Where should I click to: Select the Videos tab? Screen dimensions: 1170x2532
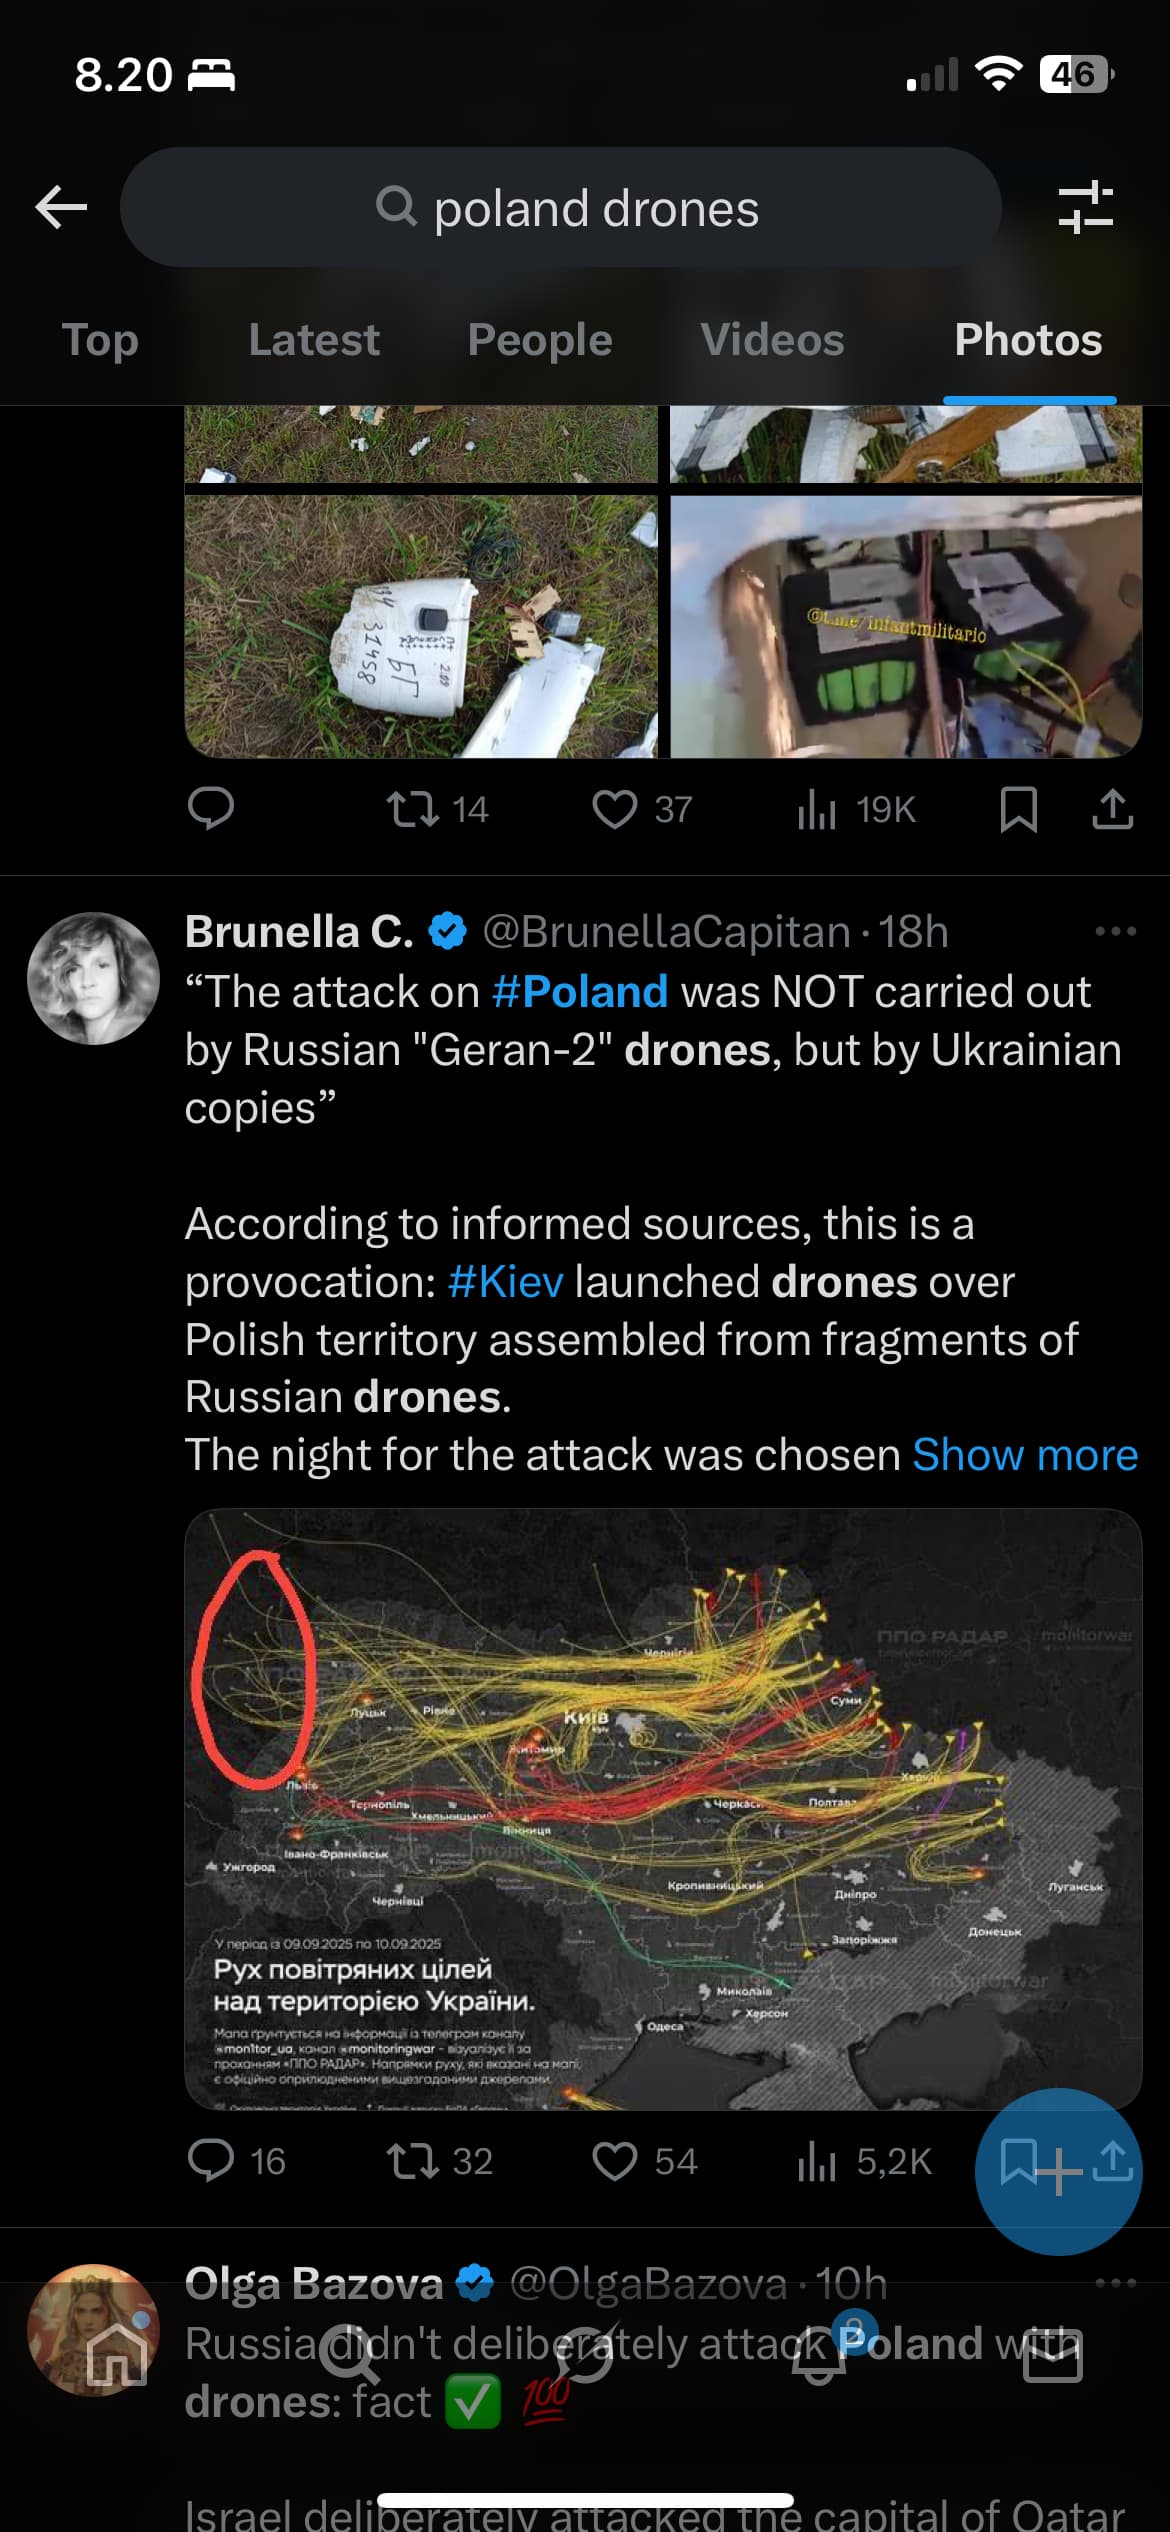(772, 340)
